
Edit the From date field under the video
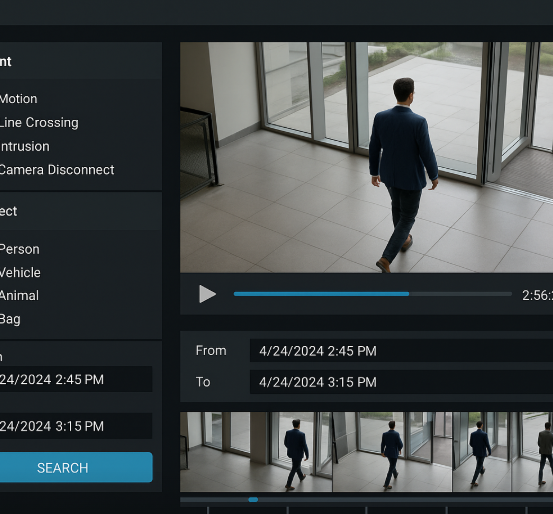tap(401, 351)
